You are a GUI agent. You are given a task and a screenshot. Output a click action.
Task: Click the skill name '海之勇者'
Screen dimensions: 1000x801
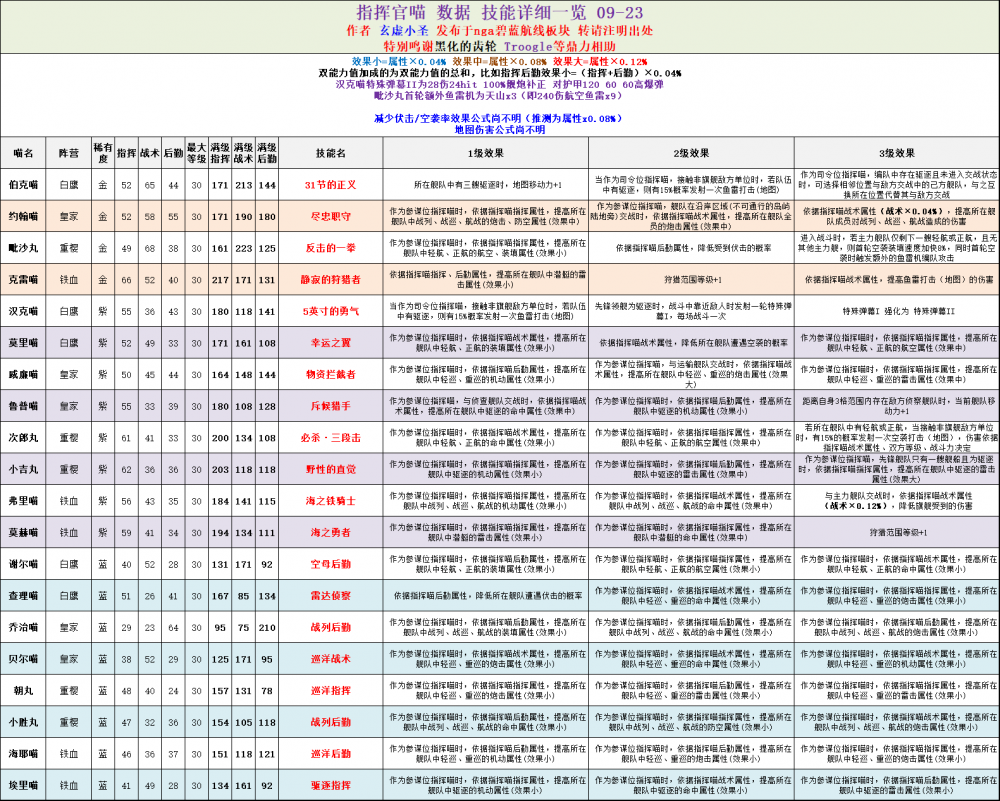(330, 533)
